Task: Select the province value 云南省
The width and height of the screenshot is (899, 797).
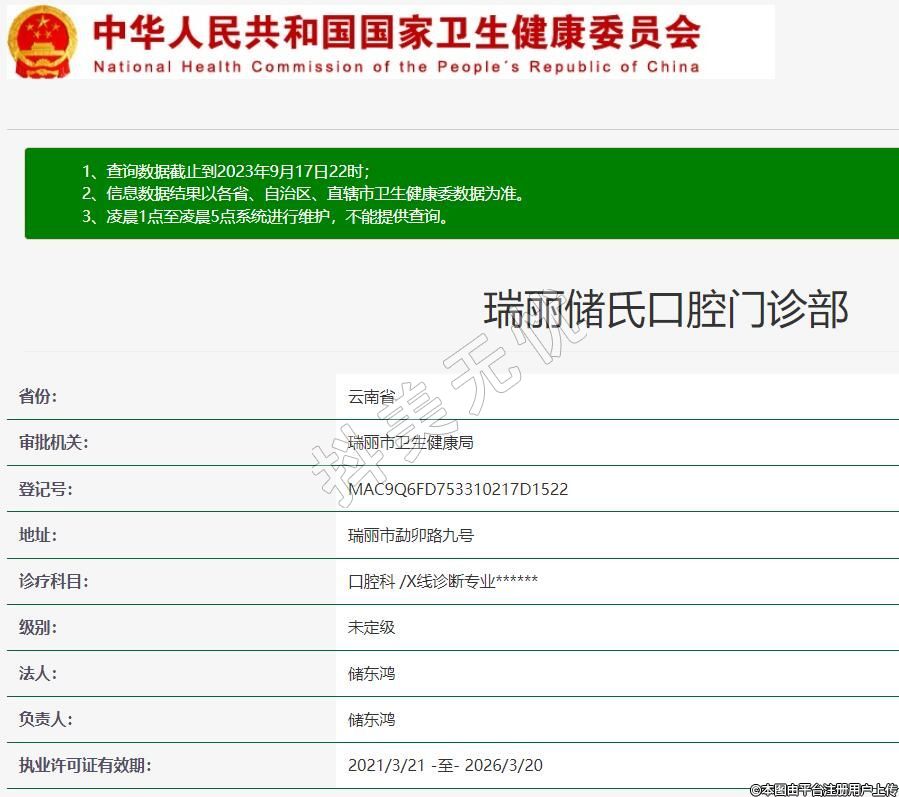Action: pyautogui.click(x=371, y=397)
